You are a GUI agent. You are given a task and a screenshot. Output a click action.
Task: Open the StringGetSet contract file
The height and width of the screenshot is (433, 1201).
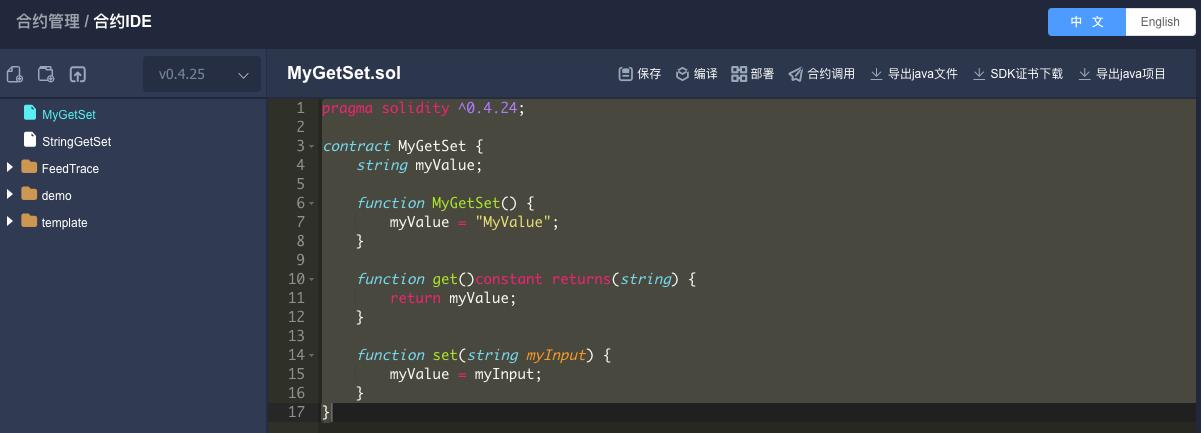pyautogui.click(x=76, y=142)
